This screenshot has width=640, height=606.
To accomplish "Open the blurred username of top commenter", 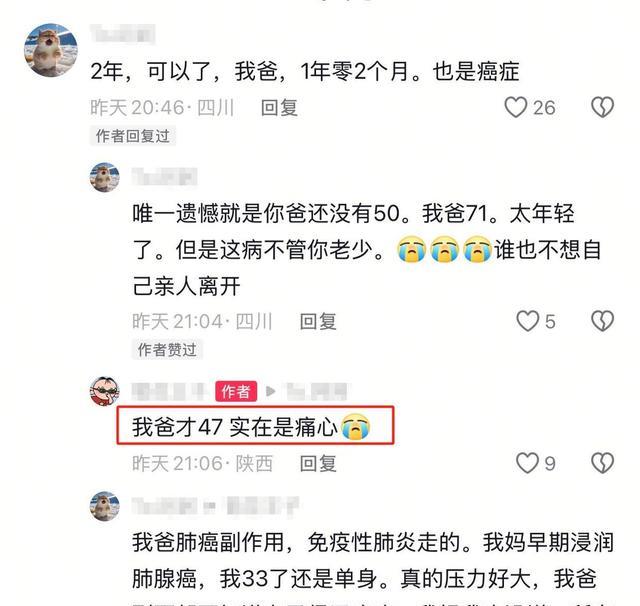I will tap(122, 33).
